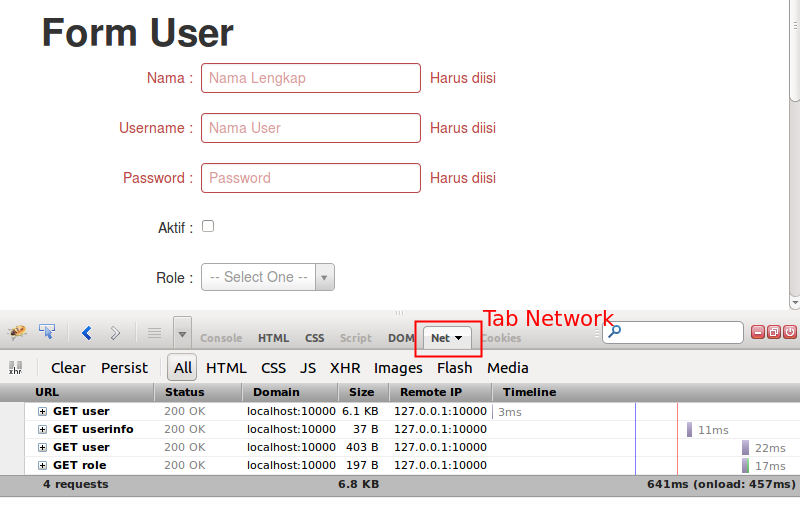Select the All filter in Net panel
800x506 pixels.
pyautogui.click(x=182, y=368)
